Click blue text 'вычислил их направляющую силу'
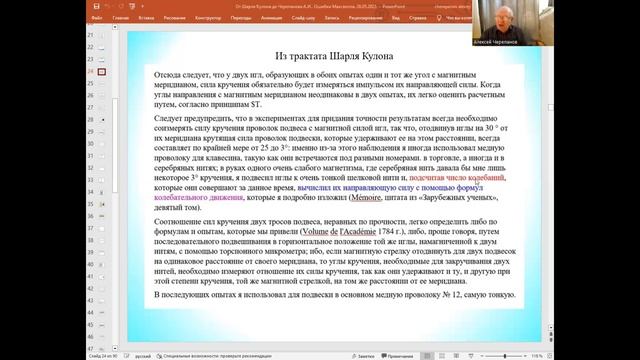 coord(356,188)
